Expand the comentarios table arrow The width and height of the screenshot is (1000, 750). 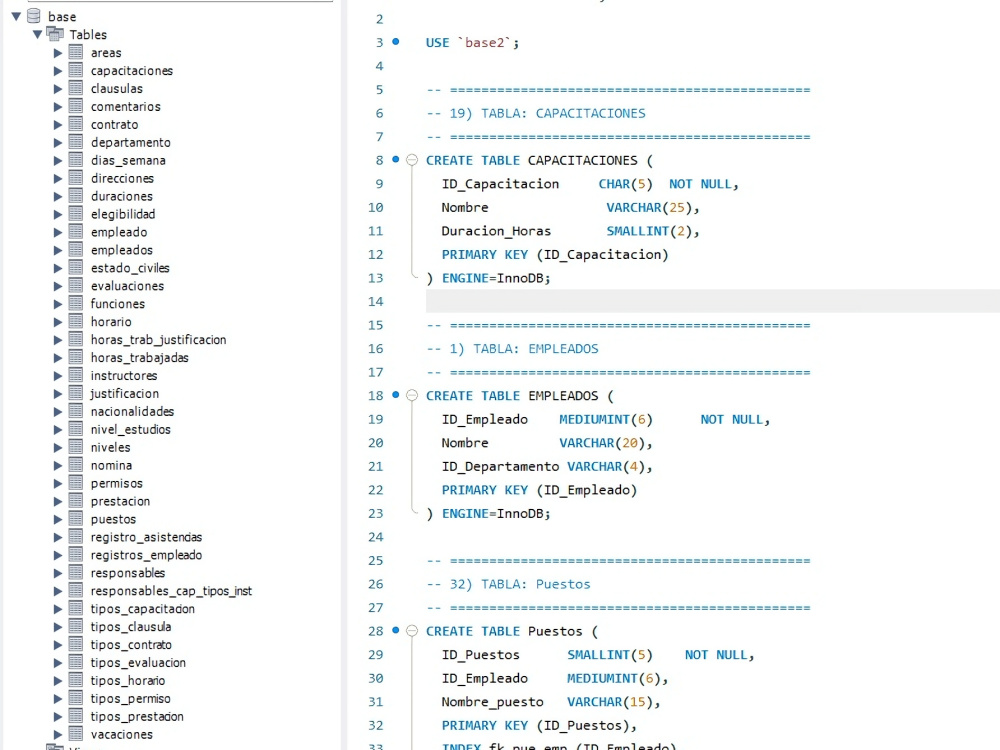[x=58, y=107]
